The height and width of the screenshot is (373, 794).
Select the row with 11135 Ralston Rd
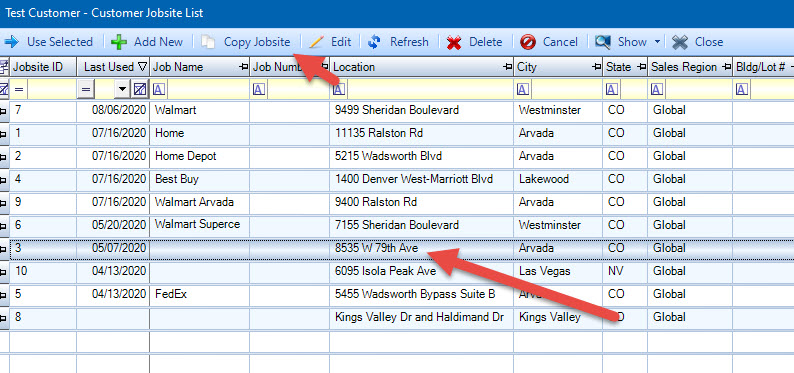pyautogui.click(x=397, y=133)
